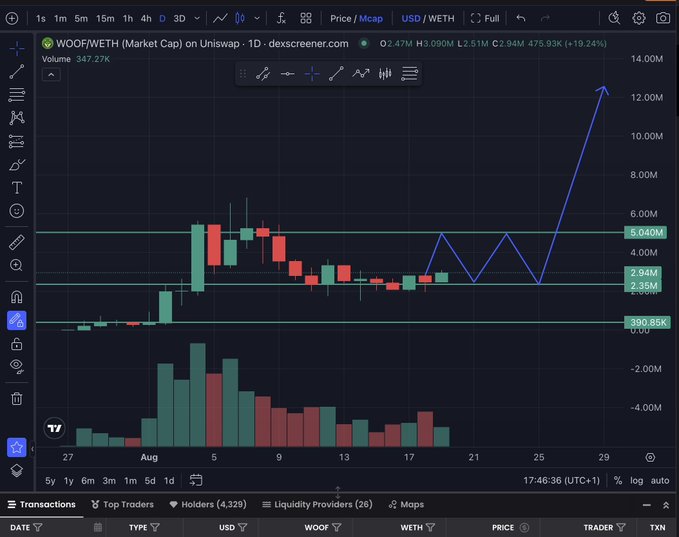Screen dimensions: 679x537
Task: Denominate chart in WETH
Action: pos(442,19)
